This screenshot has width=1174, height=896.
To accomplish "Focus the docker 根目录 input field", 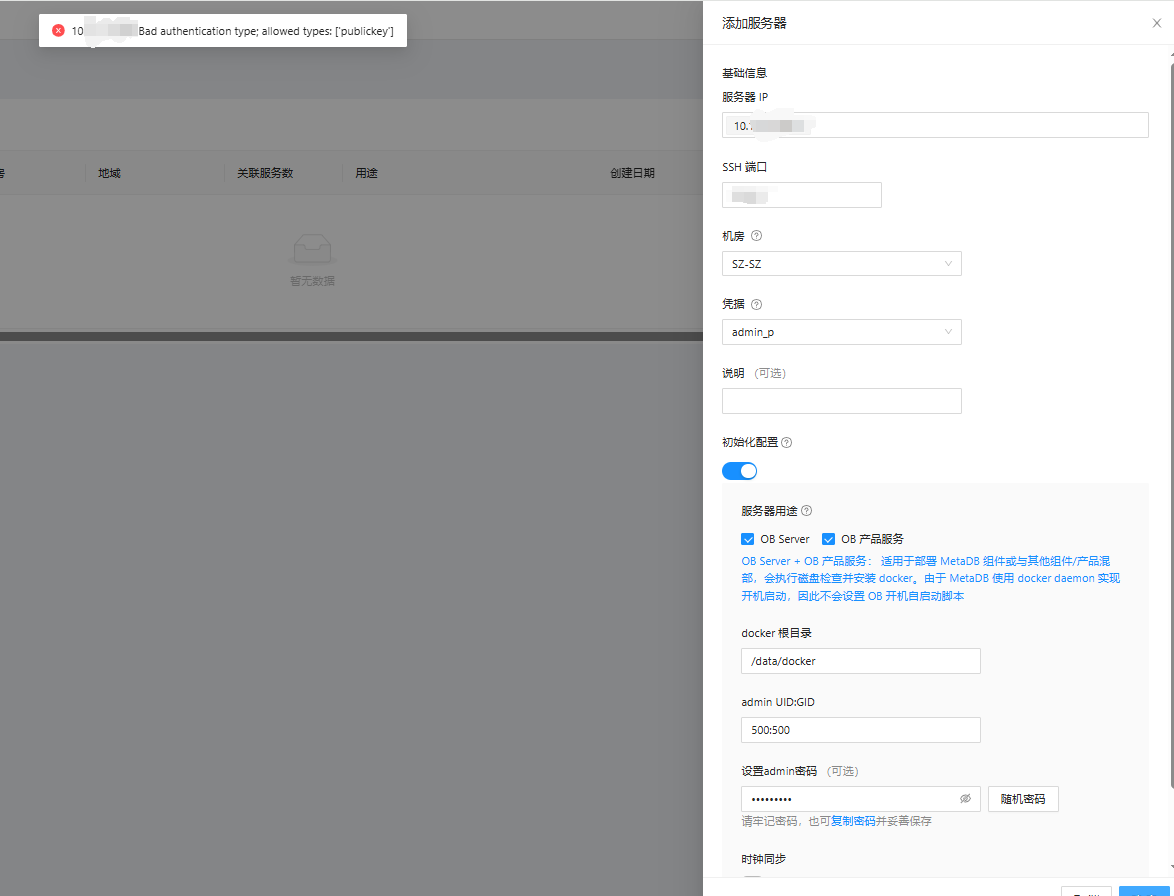I will (x=861, y=661).
